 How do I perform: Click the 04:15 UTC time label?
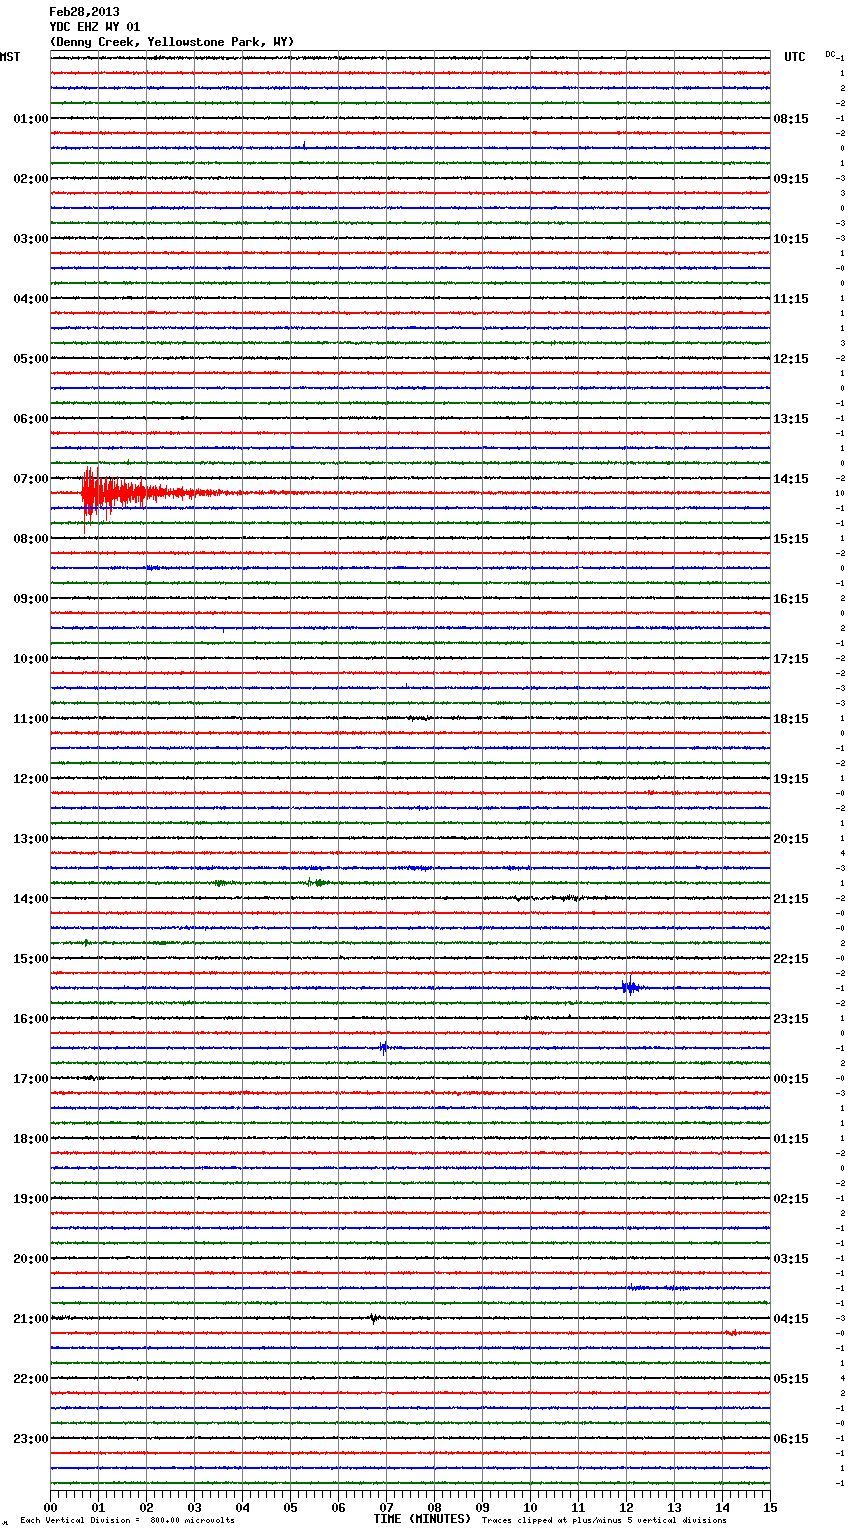coord(791,1319)
